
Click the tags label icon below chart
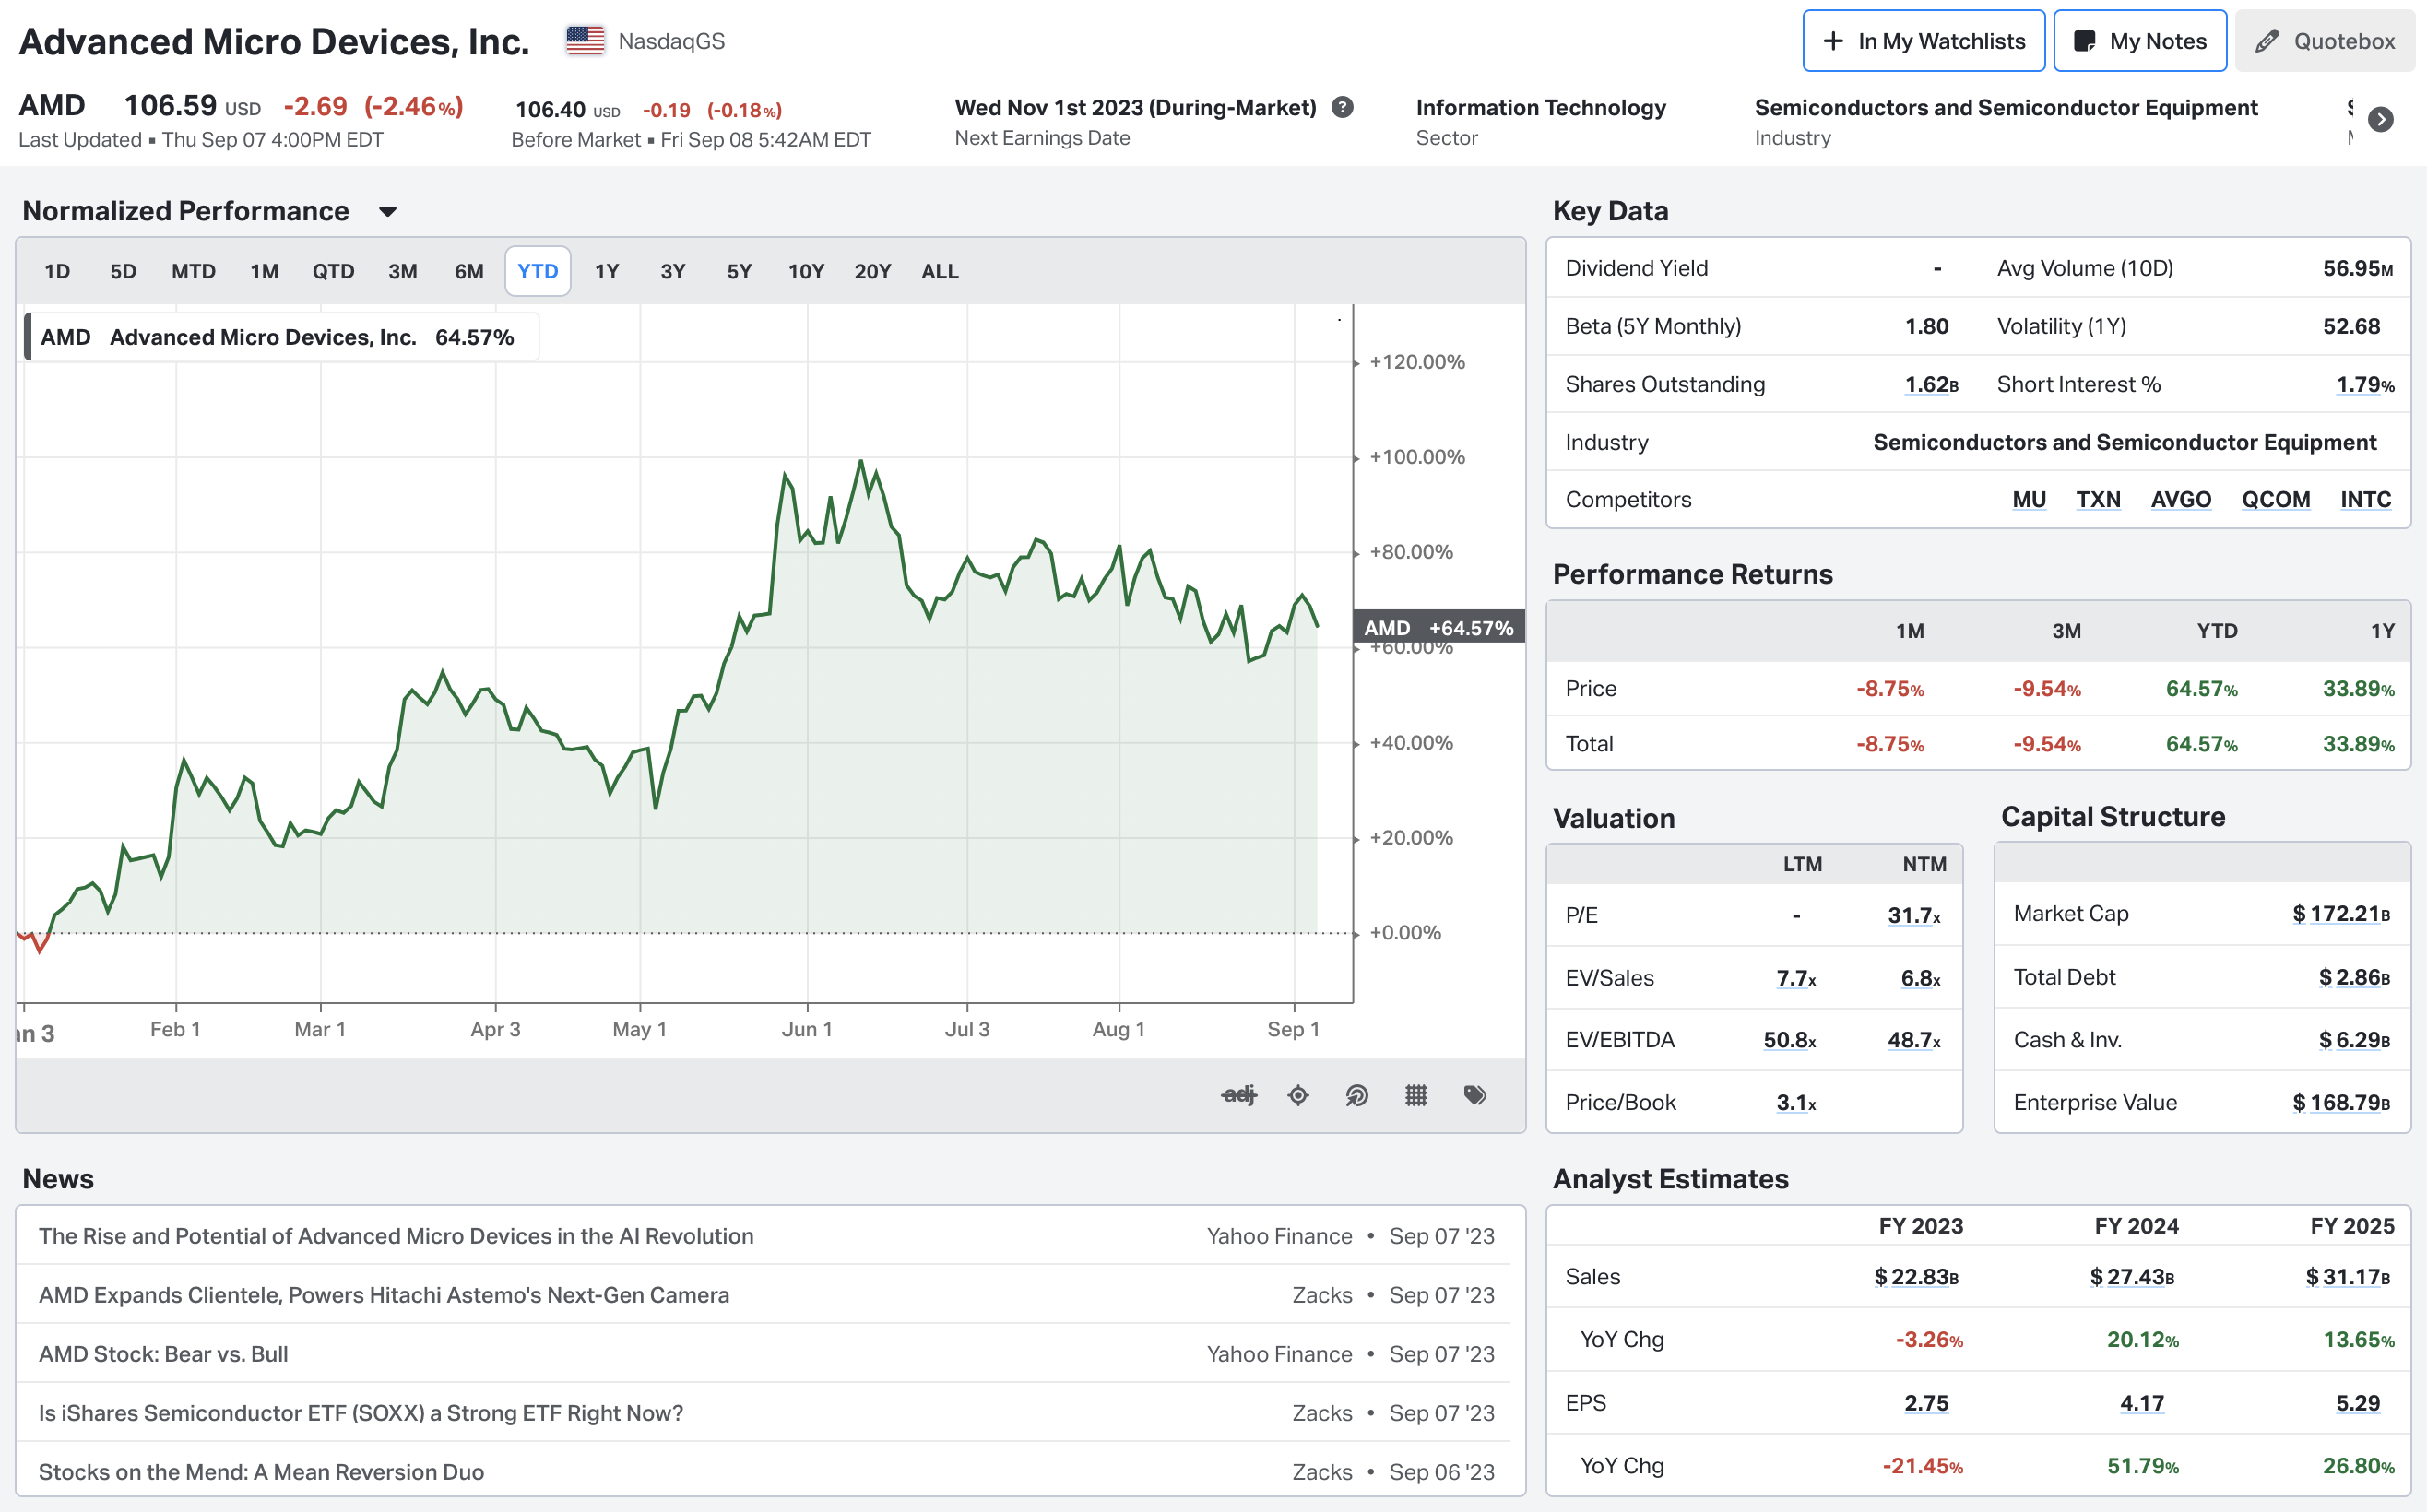pos(1475,1095)
